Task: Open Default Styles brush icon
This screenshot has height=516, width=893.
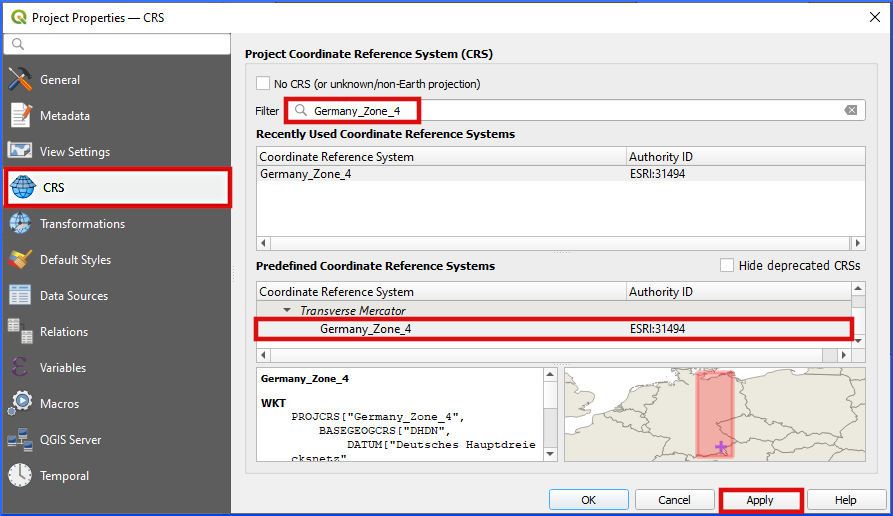Action: click(x=21, y=259)
